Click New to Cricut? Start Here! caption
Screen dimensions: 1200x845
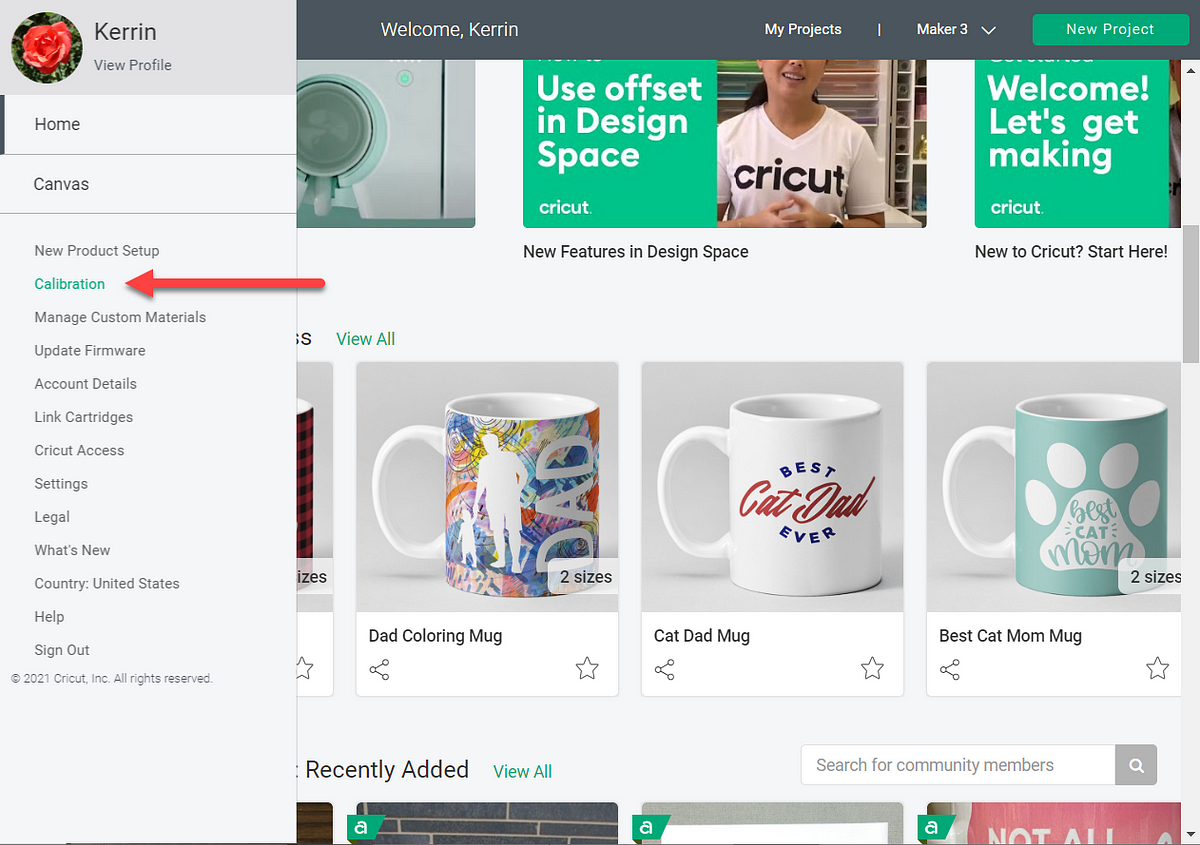1071,252
